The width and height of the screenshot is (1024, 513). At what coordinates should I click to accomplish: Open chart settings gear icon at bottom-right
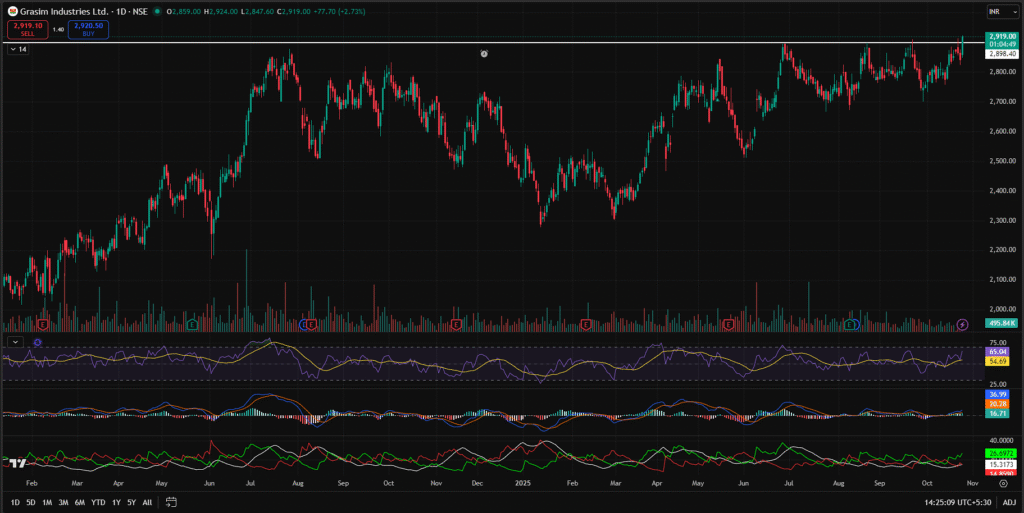pos(1003,482)
